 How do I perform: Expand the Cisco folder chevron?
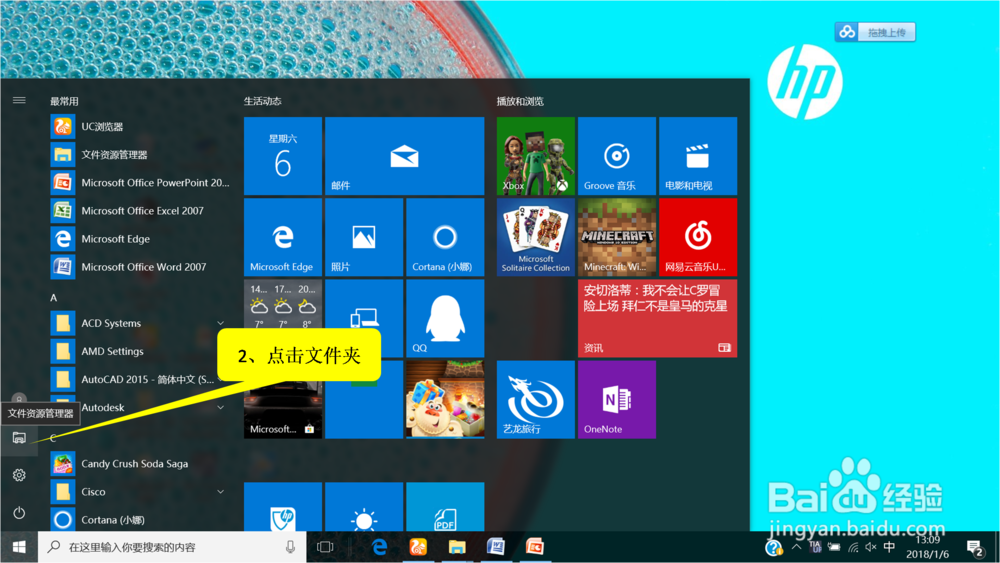(x=221, y=492)
